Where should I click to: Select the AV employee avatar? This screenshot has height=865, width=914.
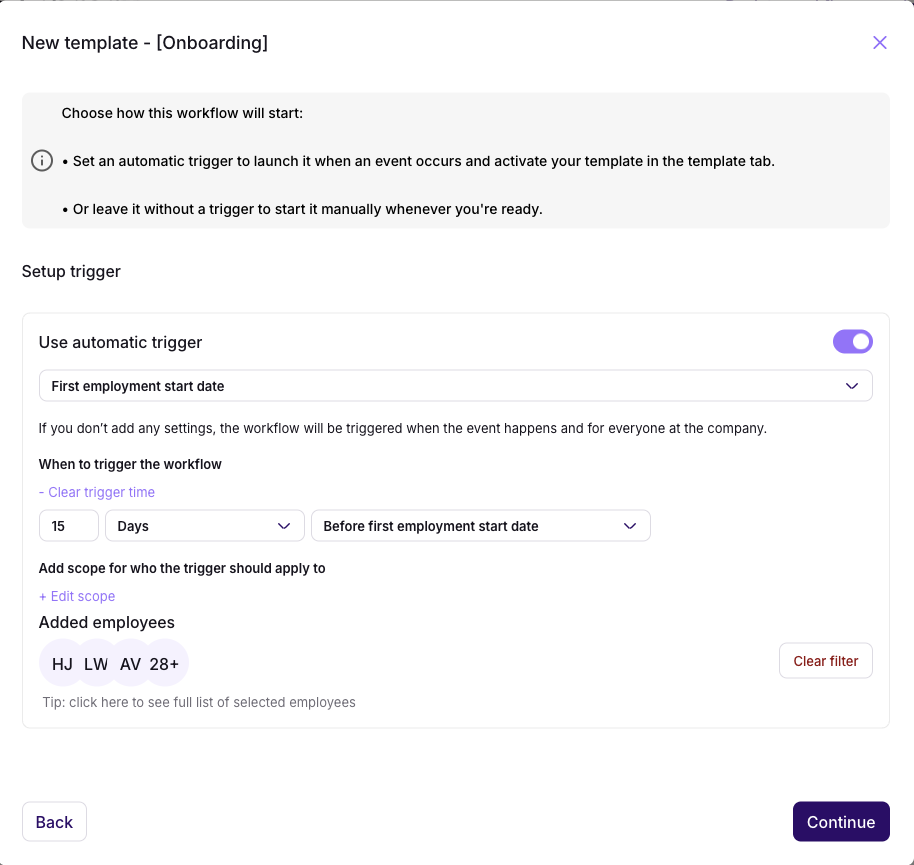[x=130, y=664]
